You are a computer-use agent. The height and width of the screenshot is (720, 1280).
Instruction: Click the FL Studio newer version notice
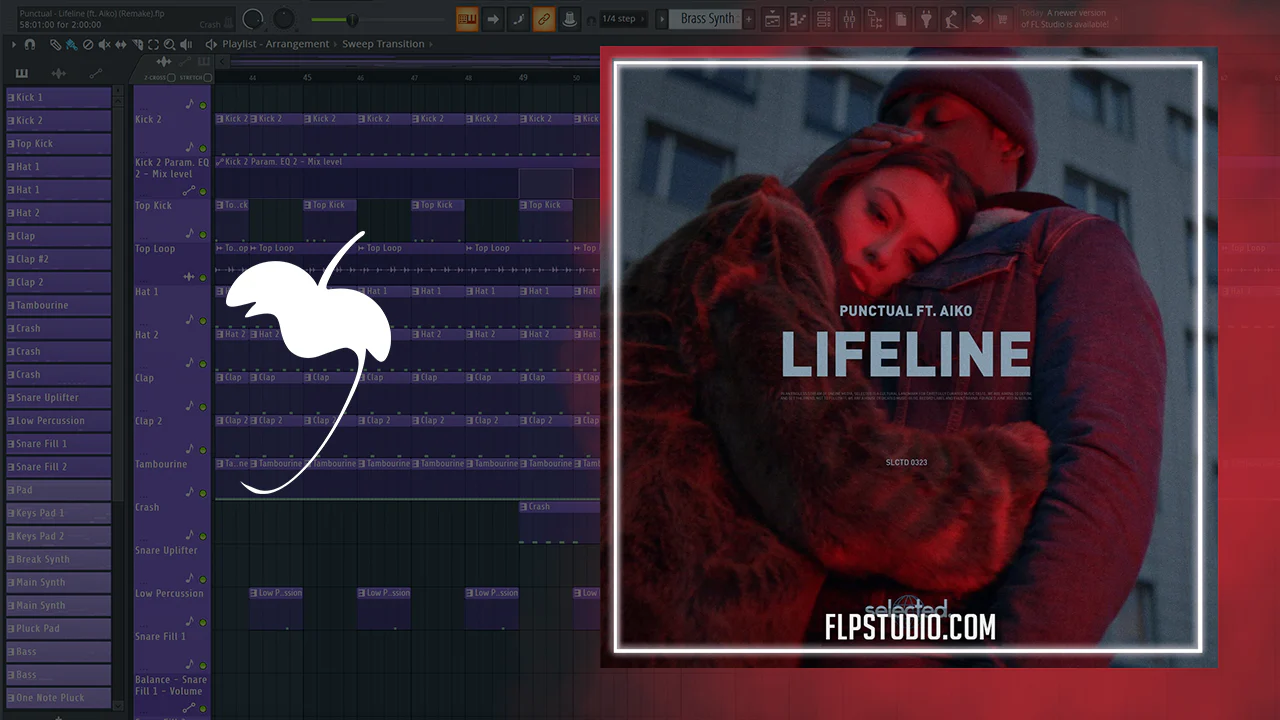(1070, 18)
